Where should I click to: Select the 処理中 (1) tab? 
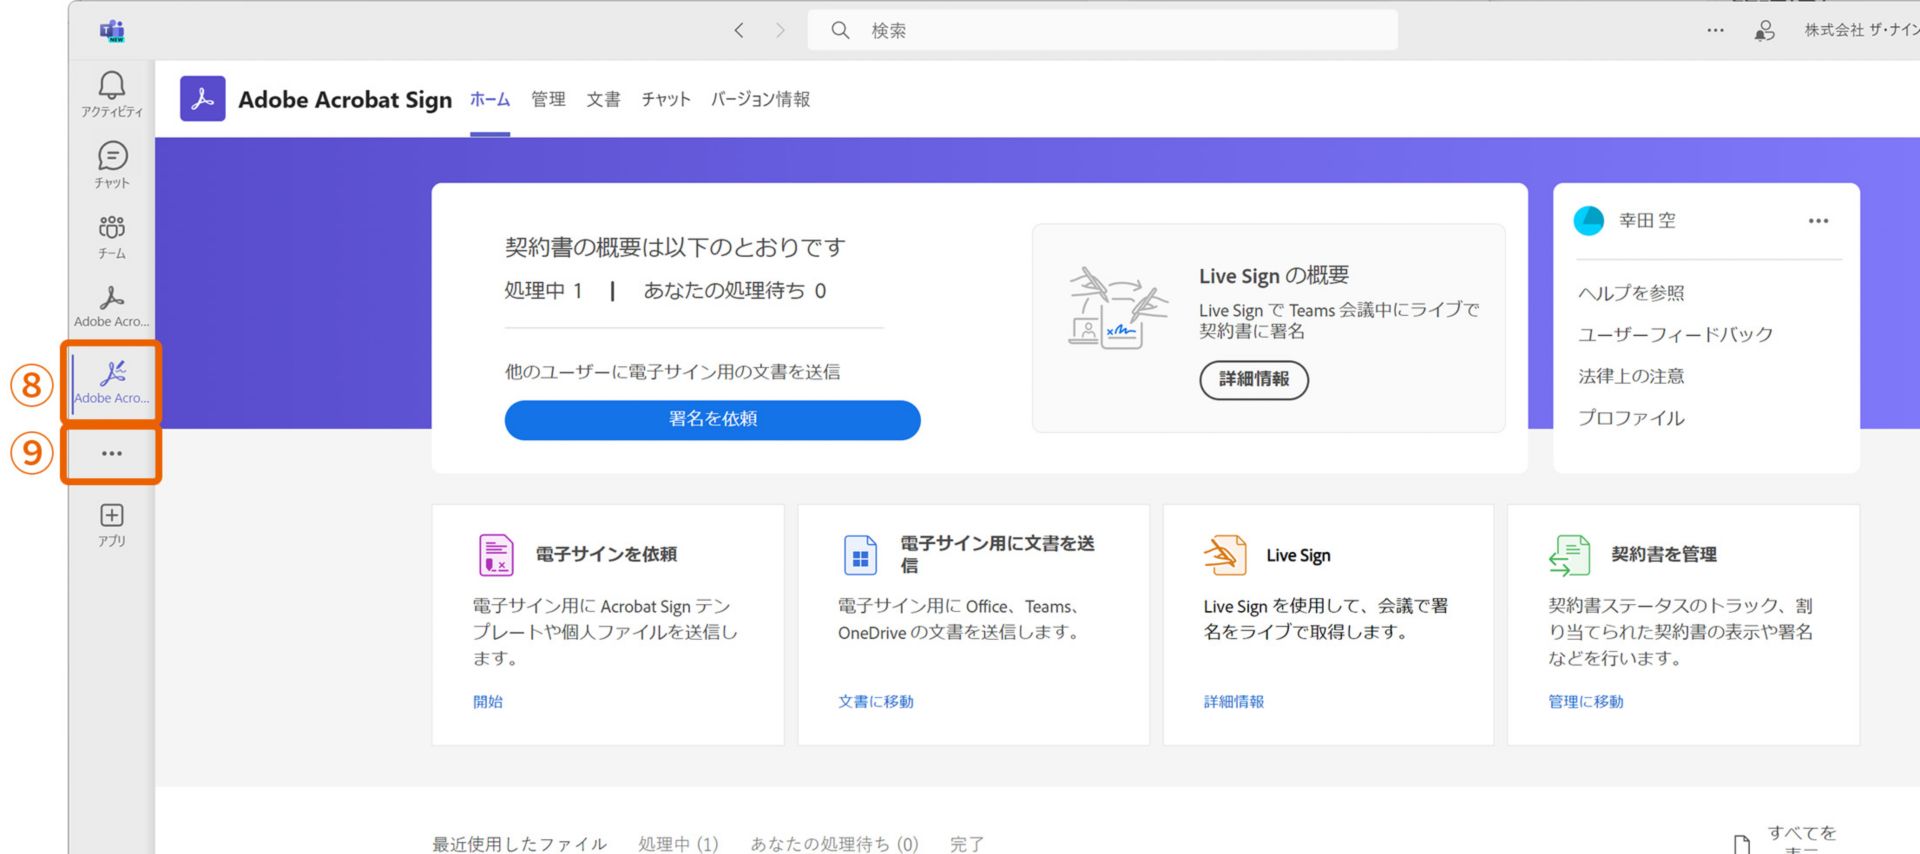click(678, 844)
